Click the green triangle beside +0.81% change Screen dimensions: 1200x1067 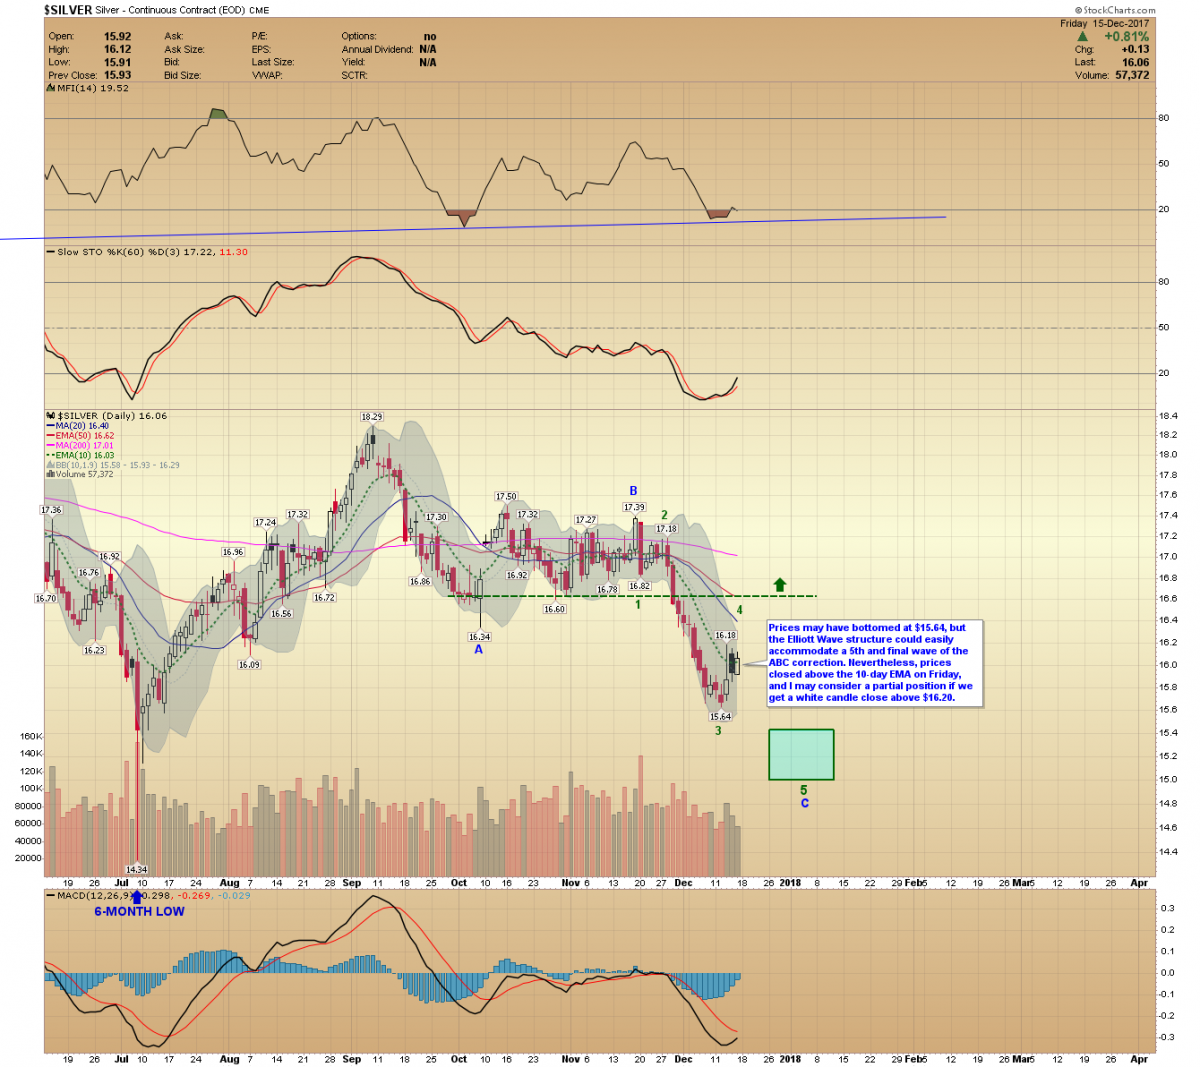[1082, 37]
